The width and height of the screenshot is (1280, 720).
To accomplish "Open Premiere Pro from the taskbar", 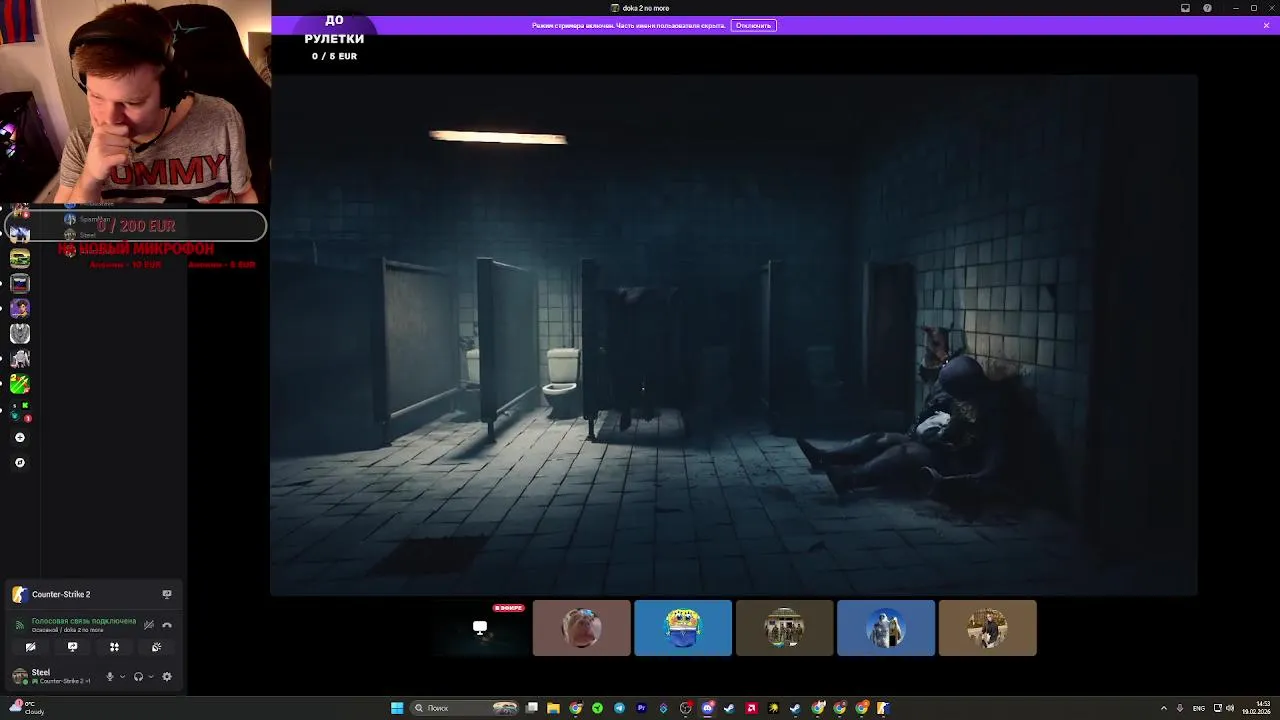I will click(641, 708).
